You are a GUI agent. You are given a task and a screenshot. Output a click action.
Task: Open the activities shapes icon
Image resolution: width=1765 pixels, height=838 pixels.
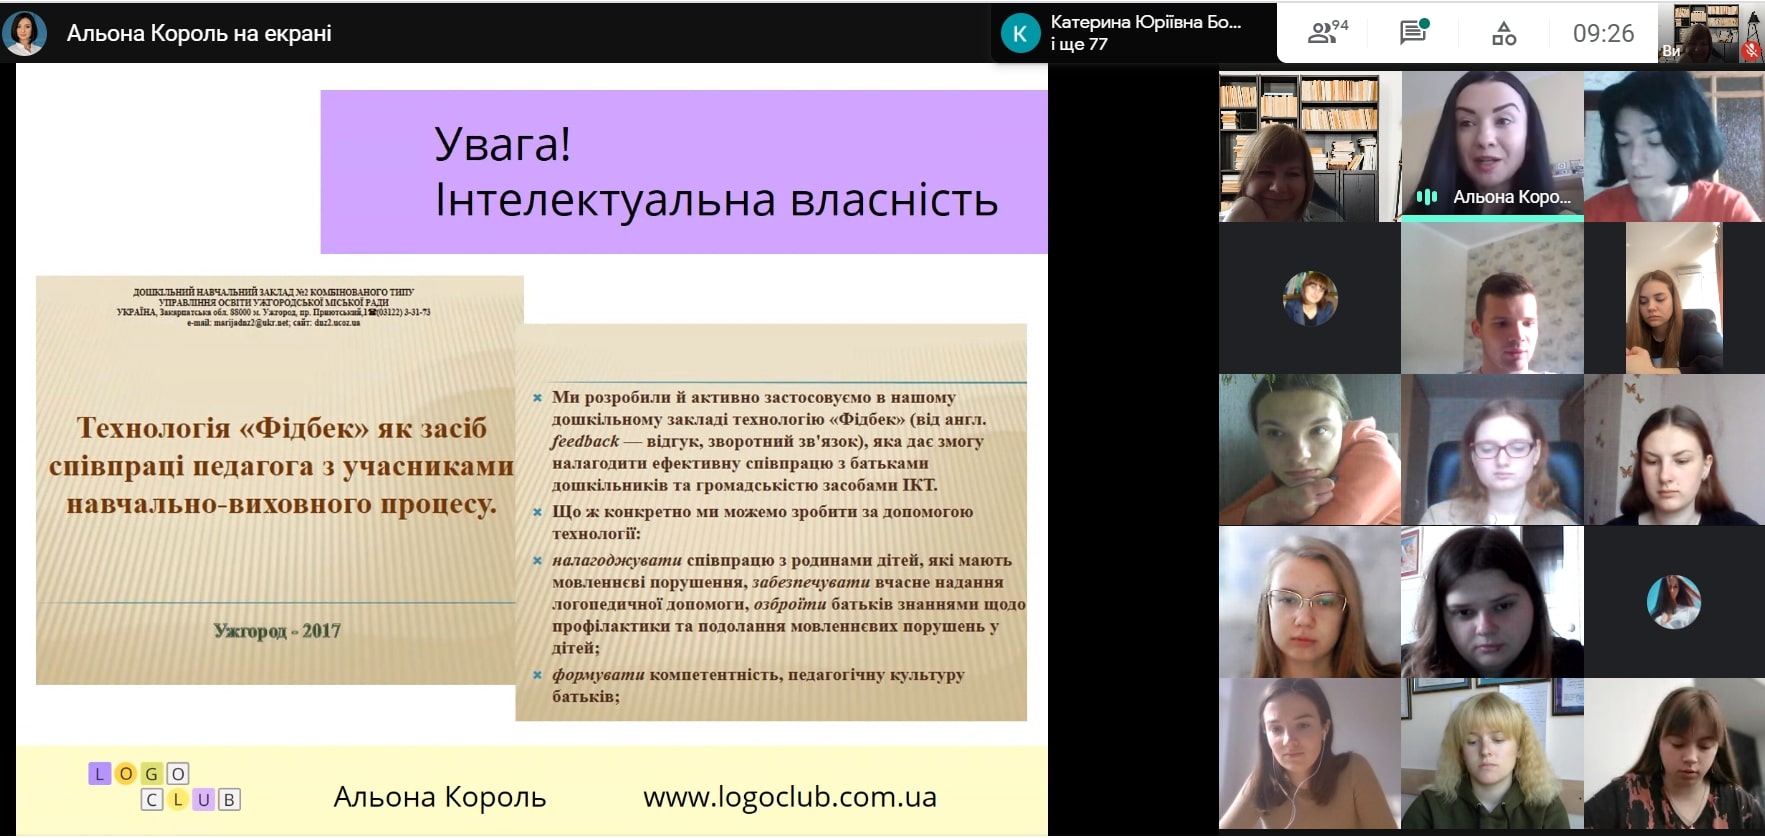(1503, 33)
